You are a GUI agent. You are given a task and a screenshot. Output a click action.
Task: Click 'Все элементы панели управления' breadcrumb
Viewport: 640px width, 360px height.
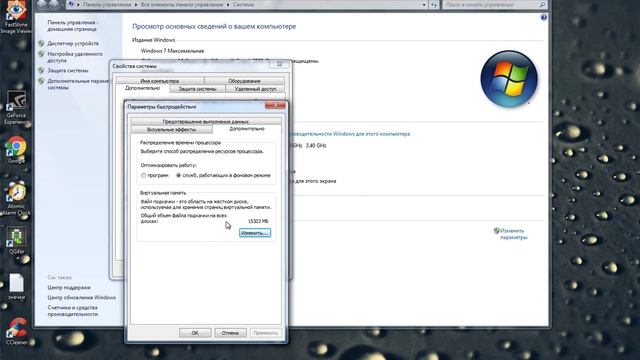click(182, 5)
